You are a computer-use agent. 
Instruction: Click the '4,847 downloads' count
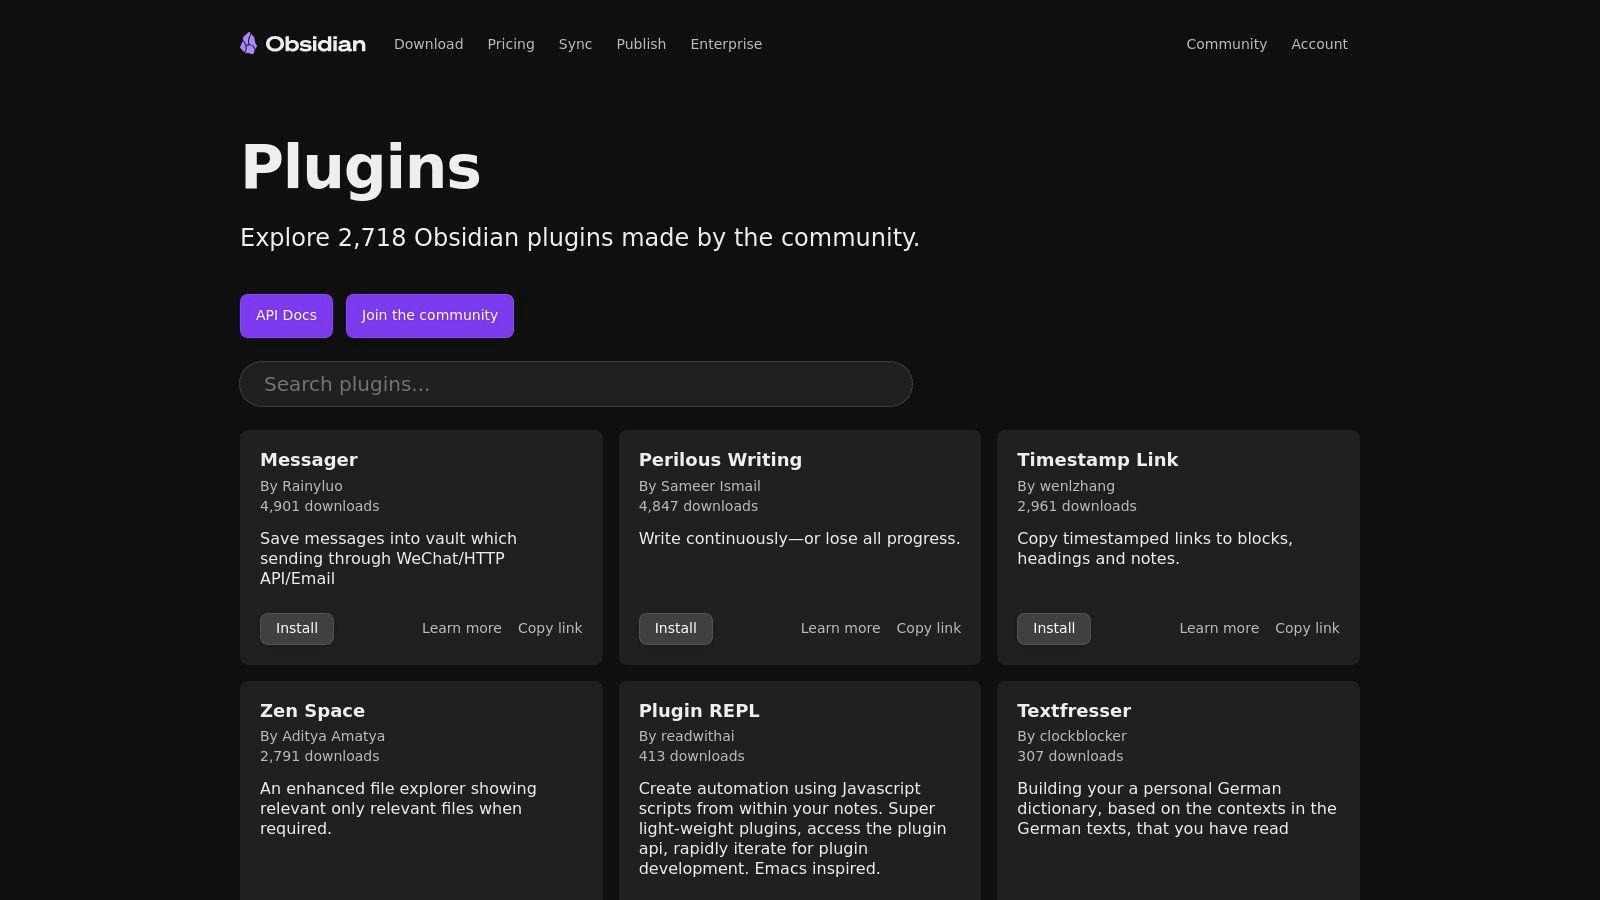(x=698, y=506)
